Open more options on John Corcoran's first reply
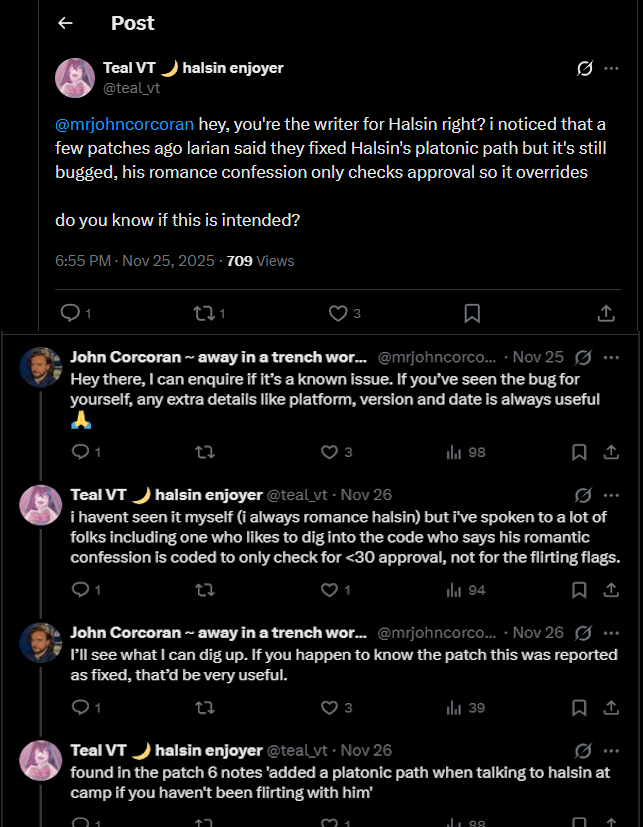643x827 pixels. pos(611,357)
